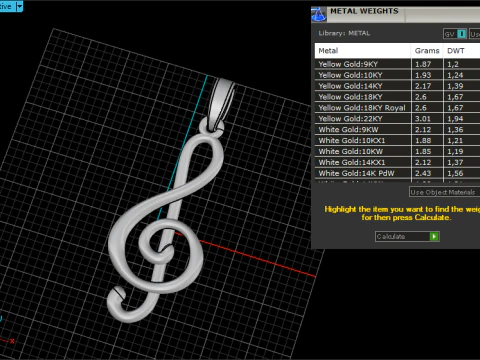
Task: Select the Yellow Gold:18KY row
Action: 397,97
